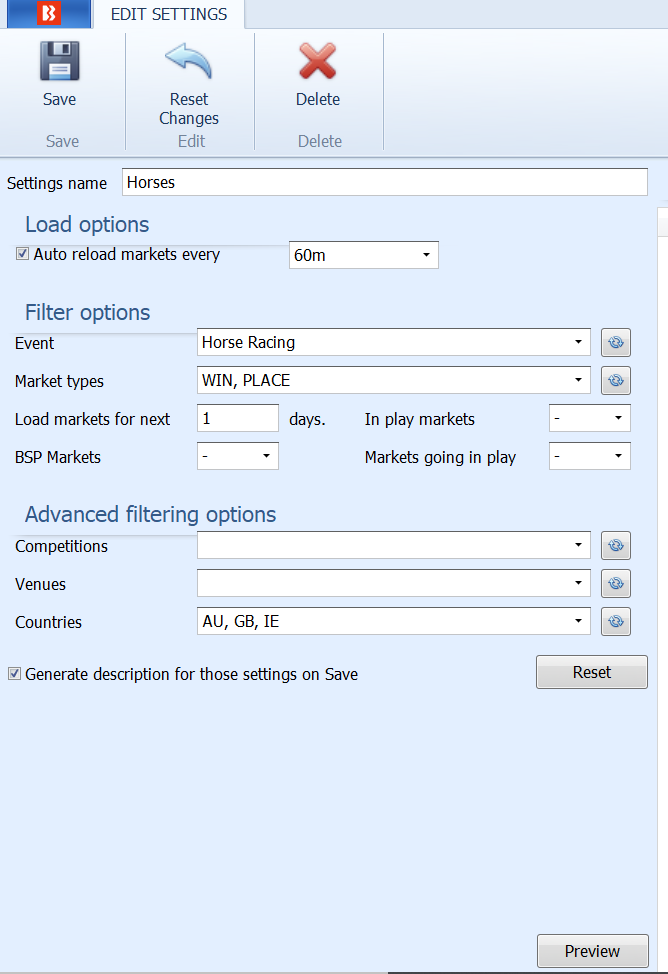Image resolution: width=668 pixels, height=974 pixels.
Task: Open the BSP Markets dropdown
Action: pyautogui.click(x=237, y=456)
